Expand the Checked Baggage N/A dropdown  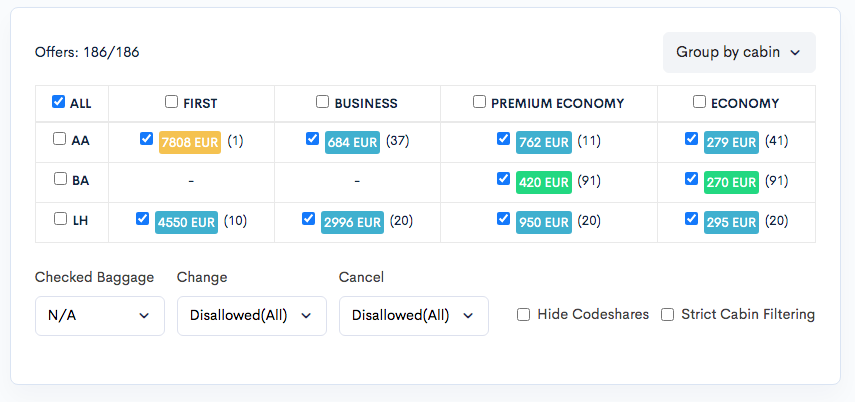coord(100,316)
